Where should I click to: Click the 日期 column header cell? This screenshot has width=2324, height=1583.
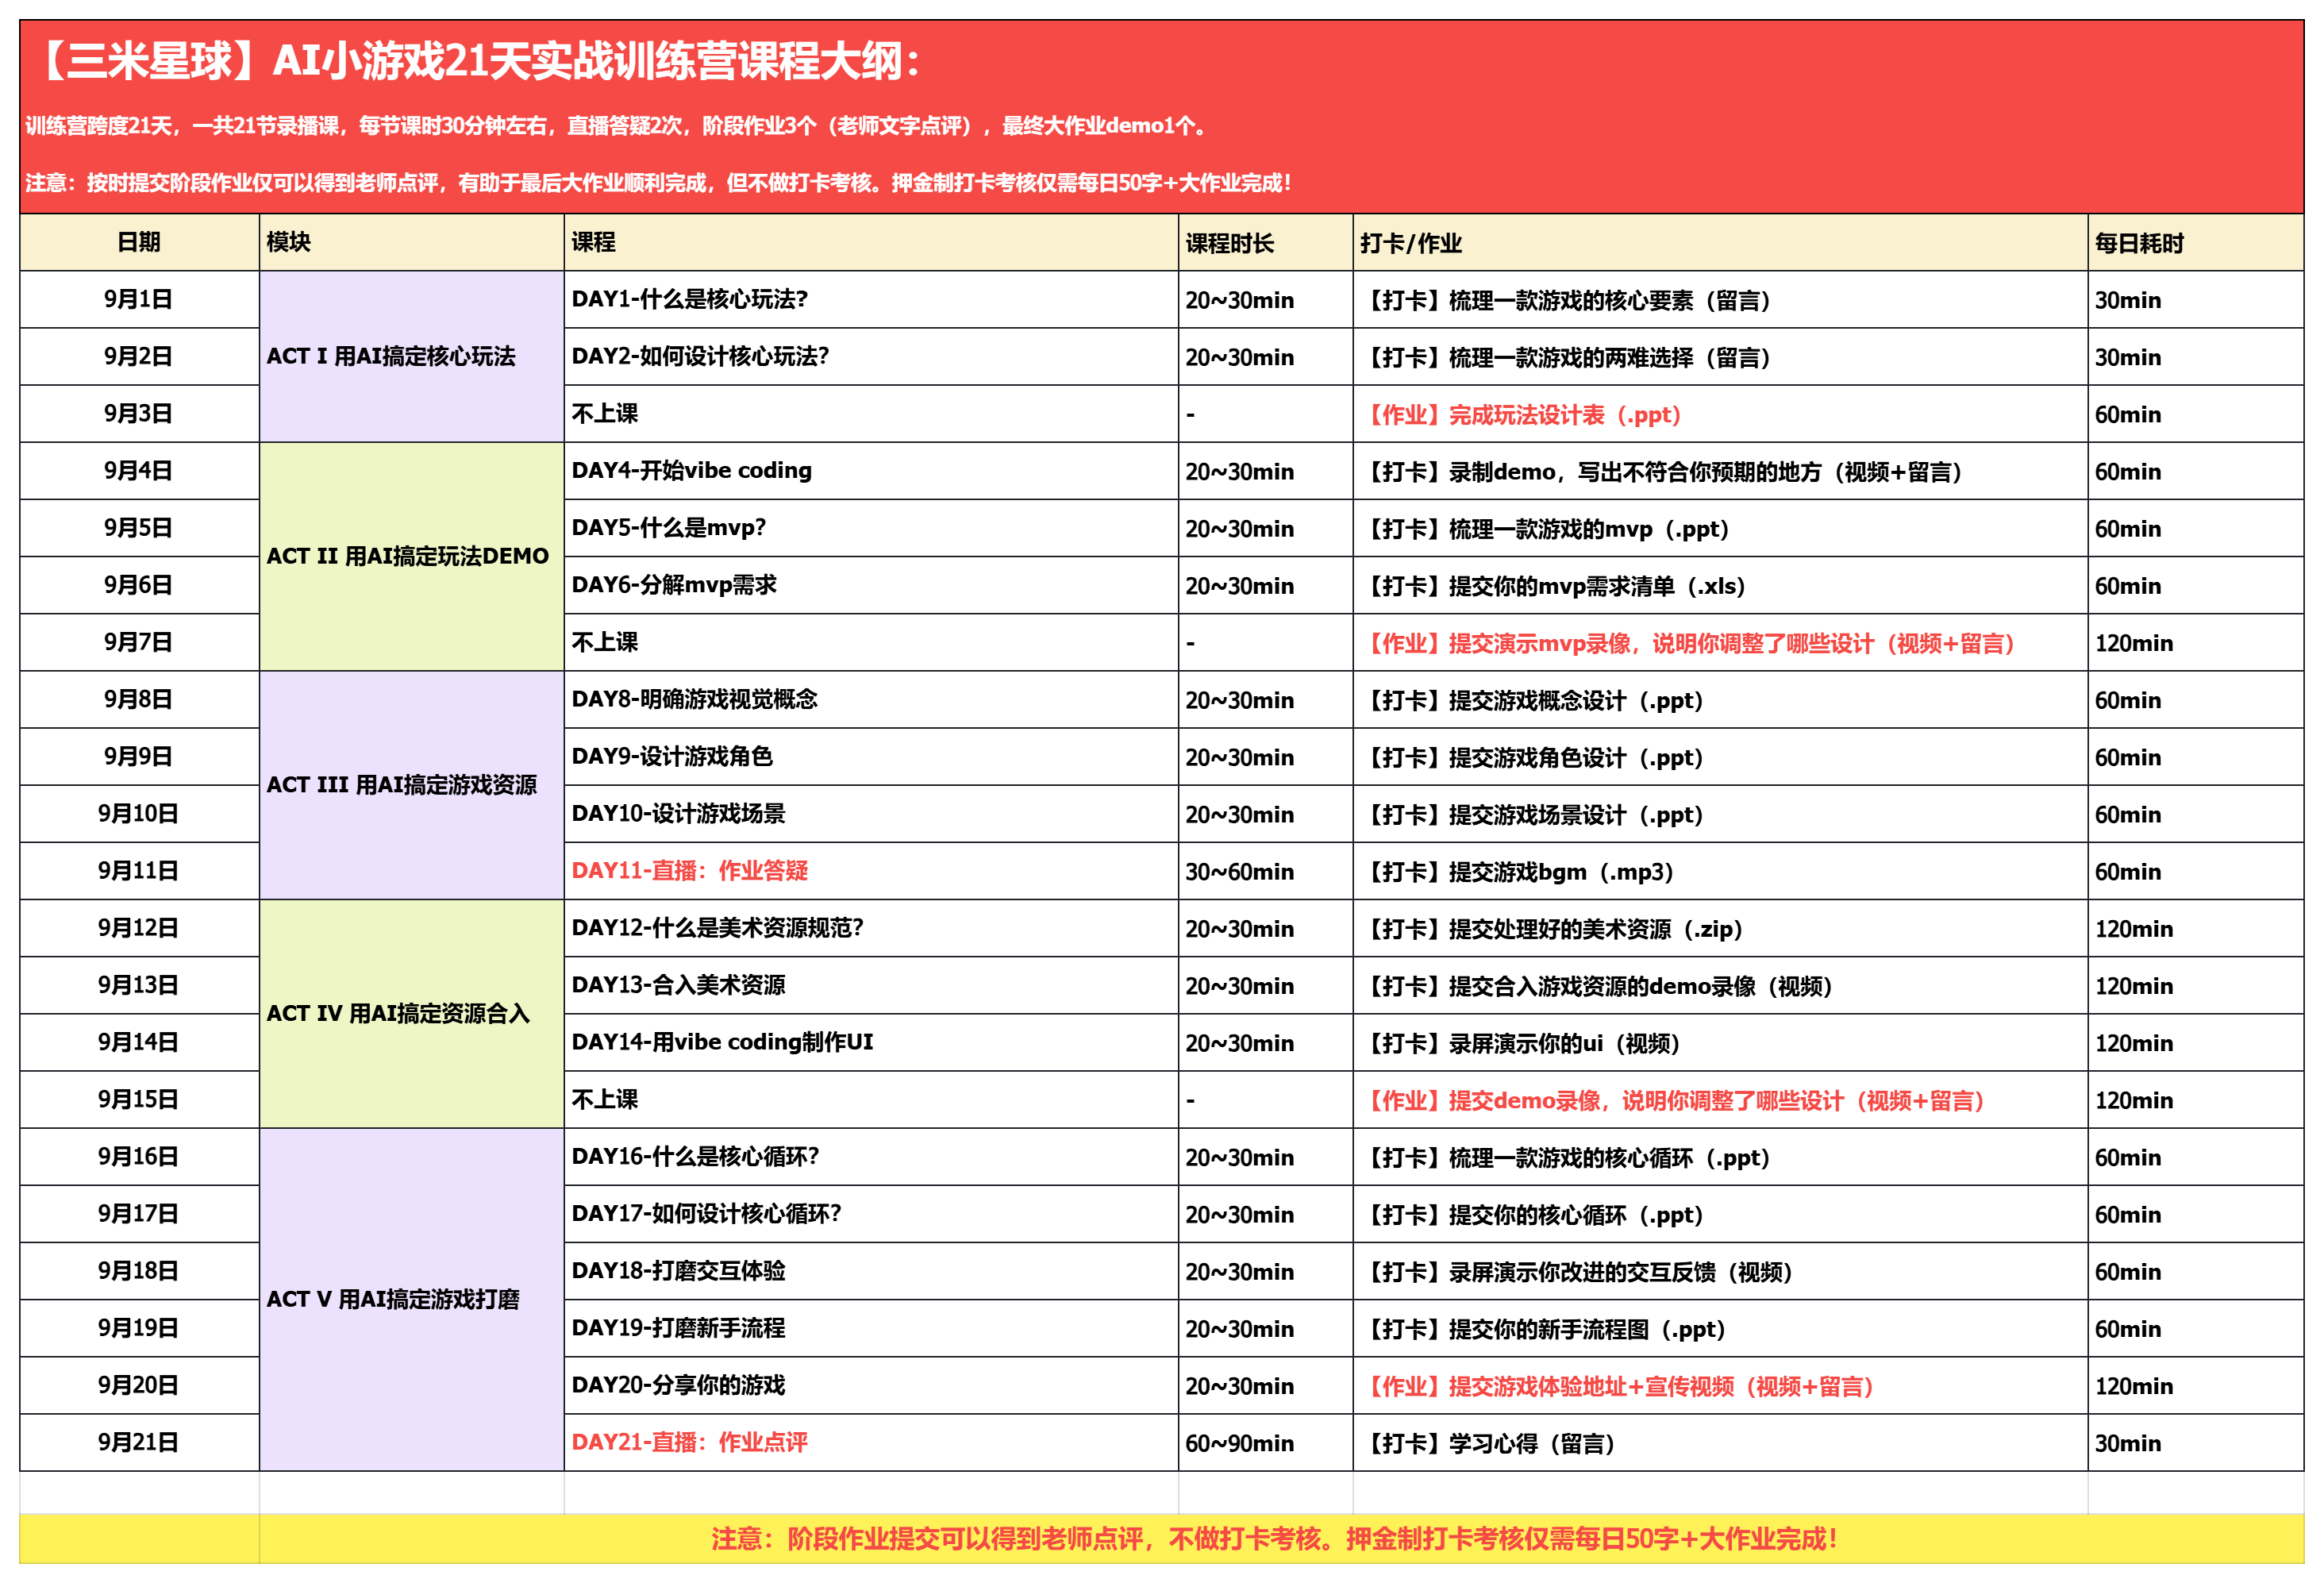tap(138, 242)
